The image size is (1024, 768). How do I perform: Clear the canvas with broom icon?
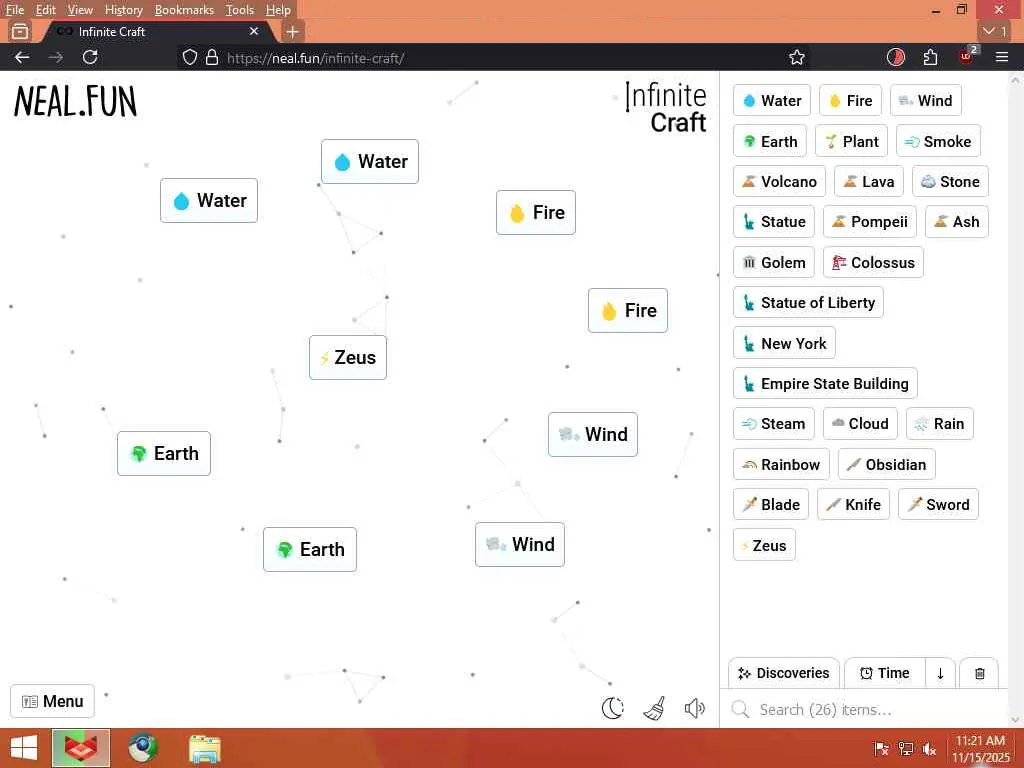click(x=654, y=708)
